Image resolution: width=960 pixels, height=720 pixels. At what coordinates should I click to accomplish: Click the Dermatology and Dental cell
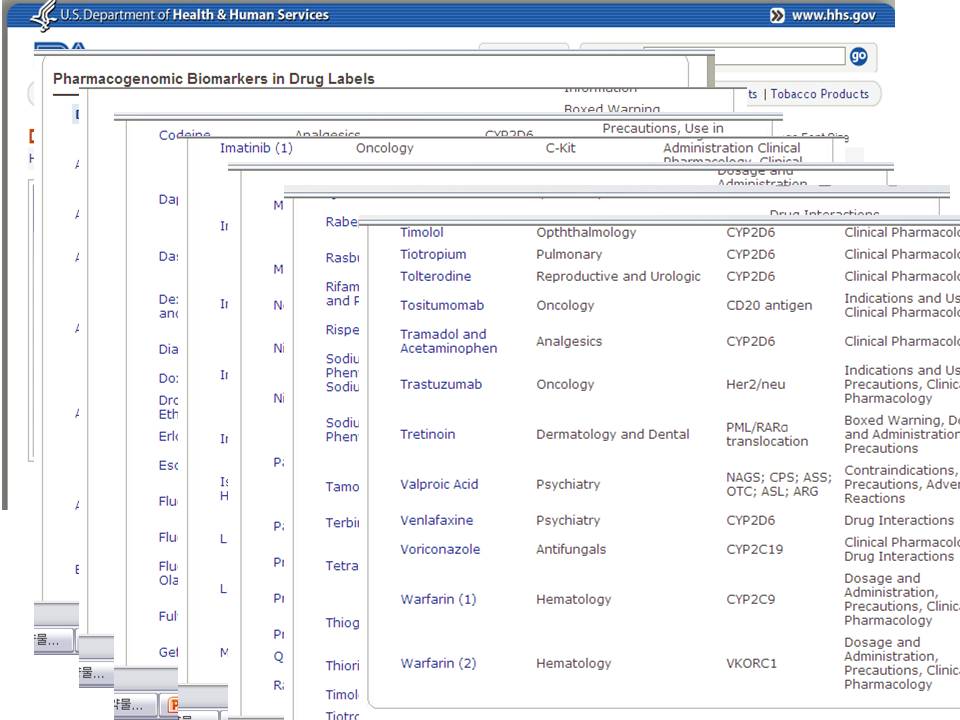[612, 434]
